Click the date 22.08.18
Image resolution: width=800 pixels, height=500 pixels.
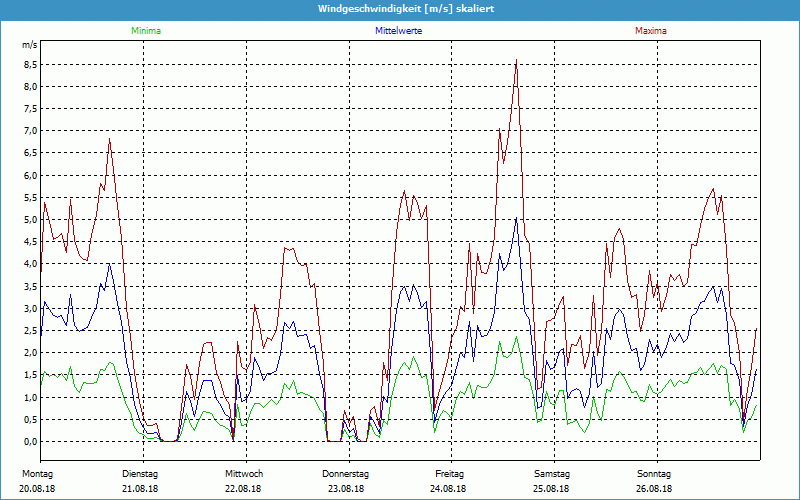[x=243, y=489]
